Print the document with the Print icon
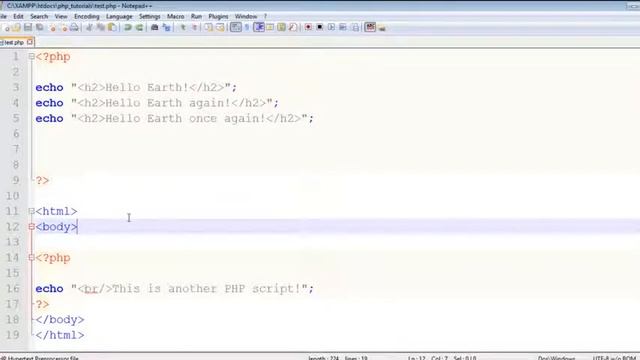 [x=74, y=28]
